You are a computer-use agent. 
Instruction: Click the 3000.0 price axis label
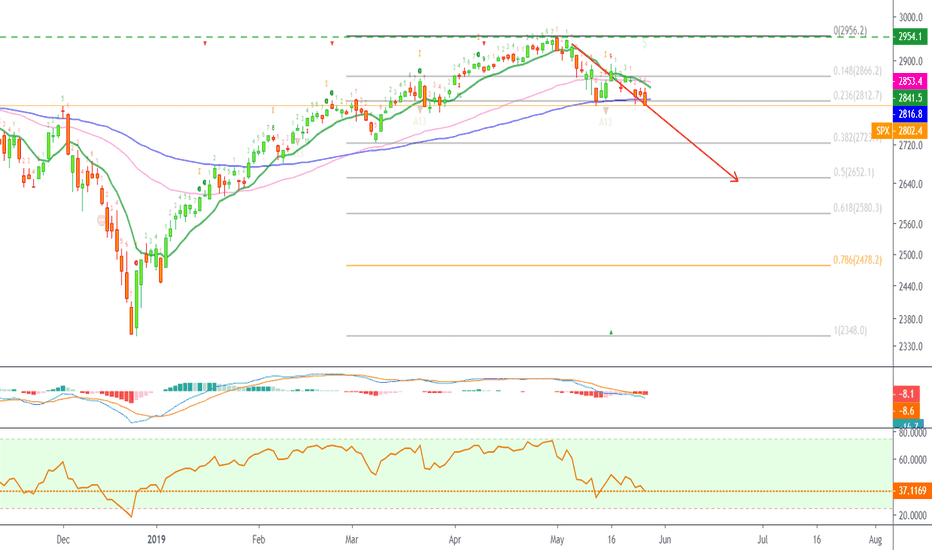click(x=911, y=18)
